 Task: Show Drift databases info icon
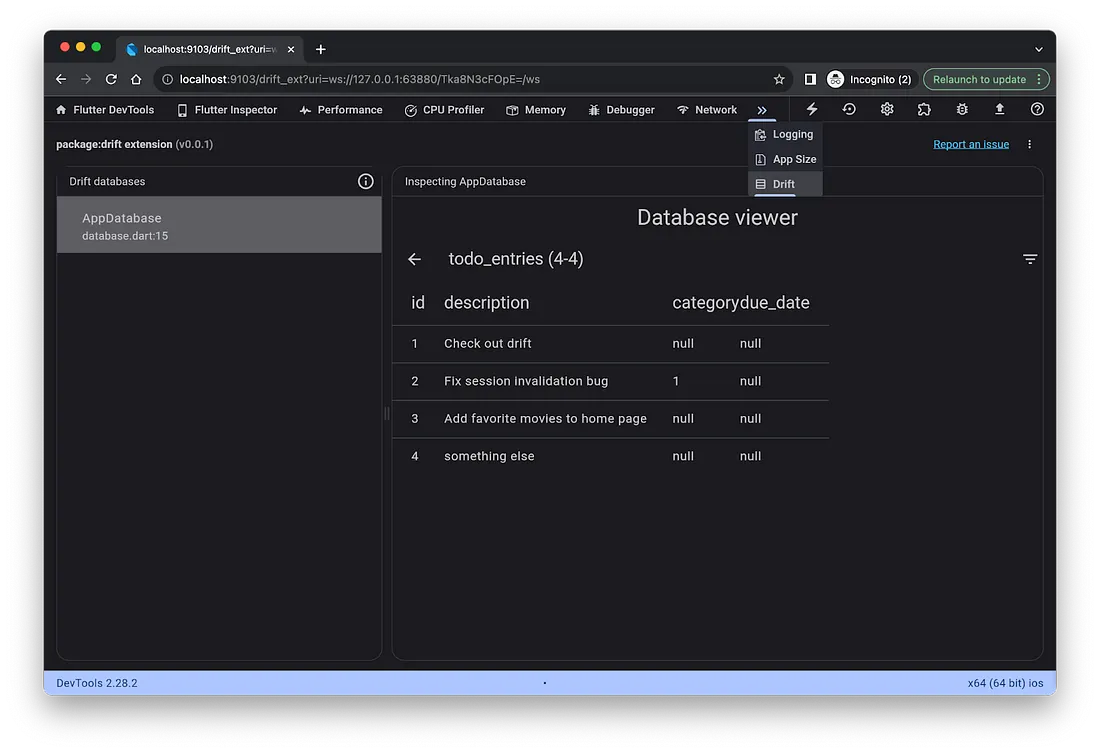[x=365, y=181]
